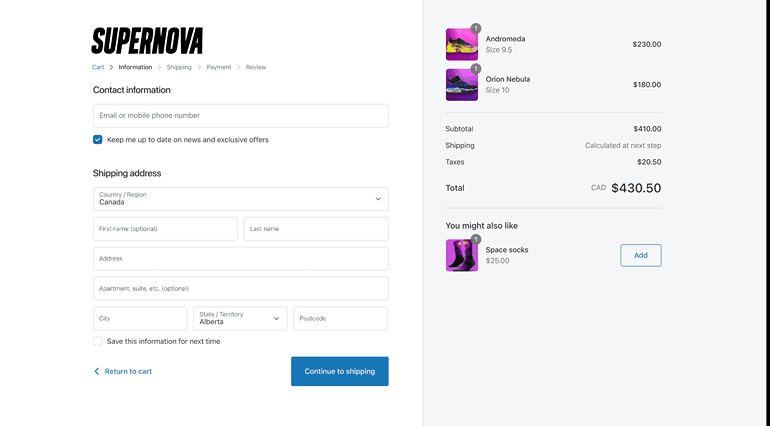
Task: Click the Andromeda shoe thumbnail
Action: click(x=462, y=44)
